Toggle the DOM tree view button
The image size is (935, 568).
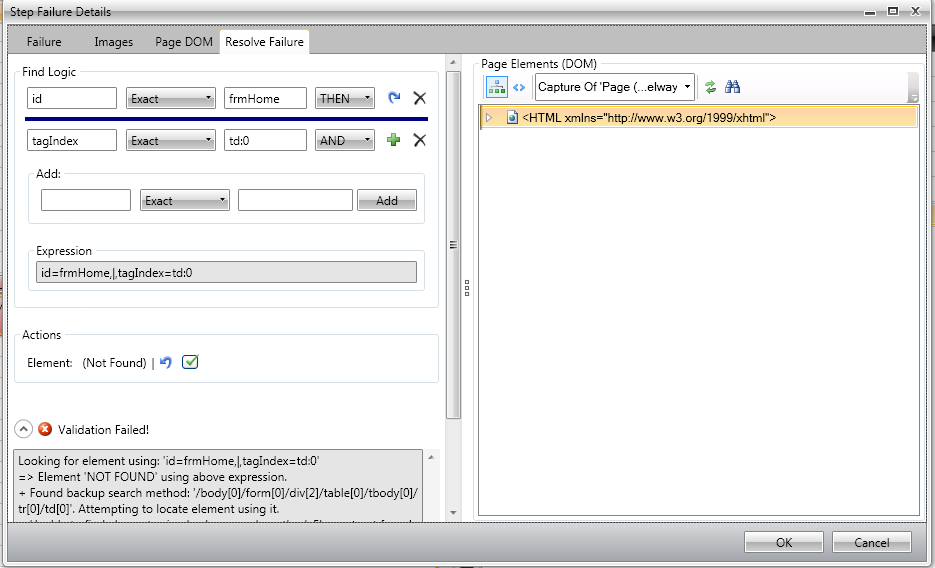(x=497, y=87)
